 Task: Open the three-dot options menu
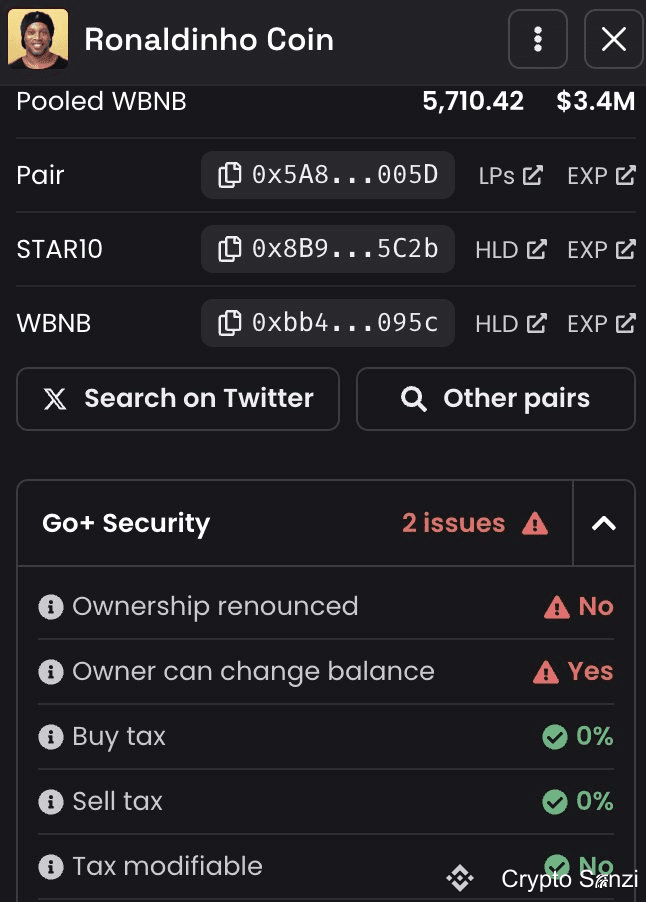(538, 40)
